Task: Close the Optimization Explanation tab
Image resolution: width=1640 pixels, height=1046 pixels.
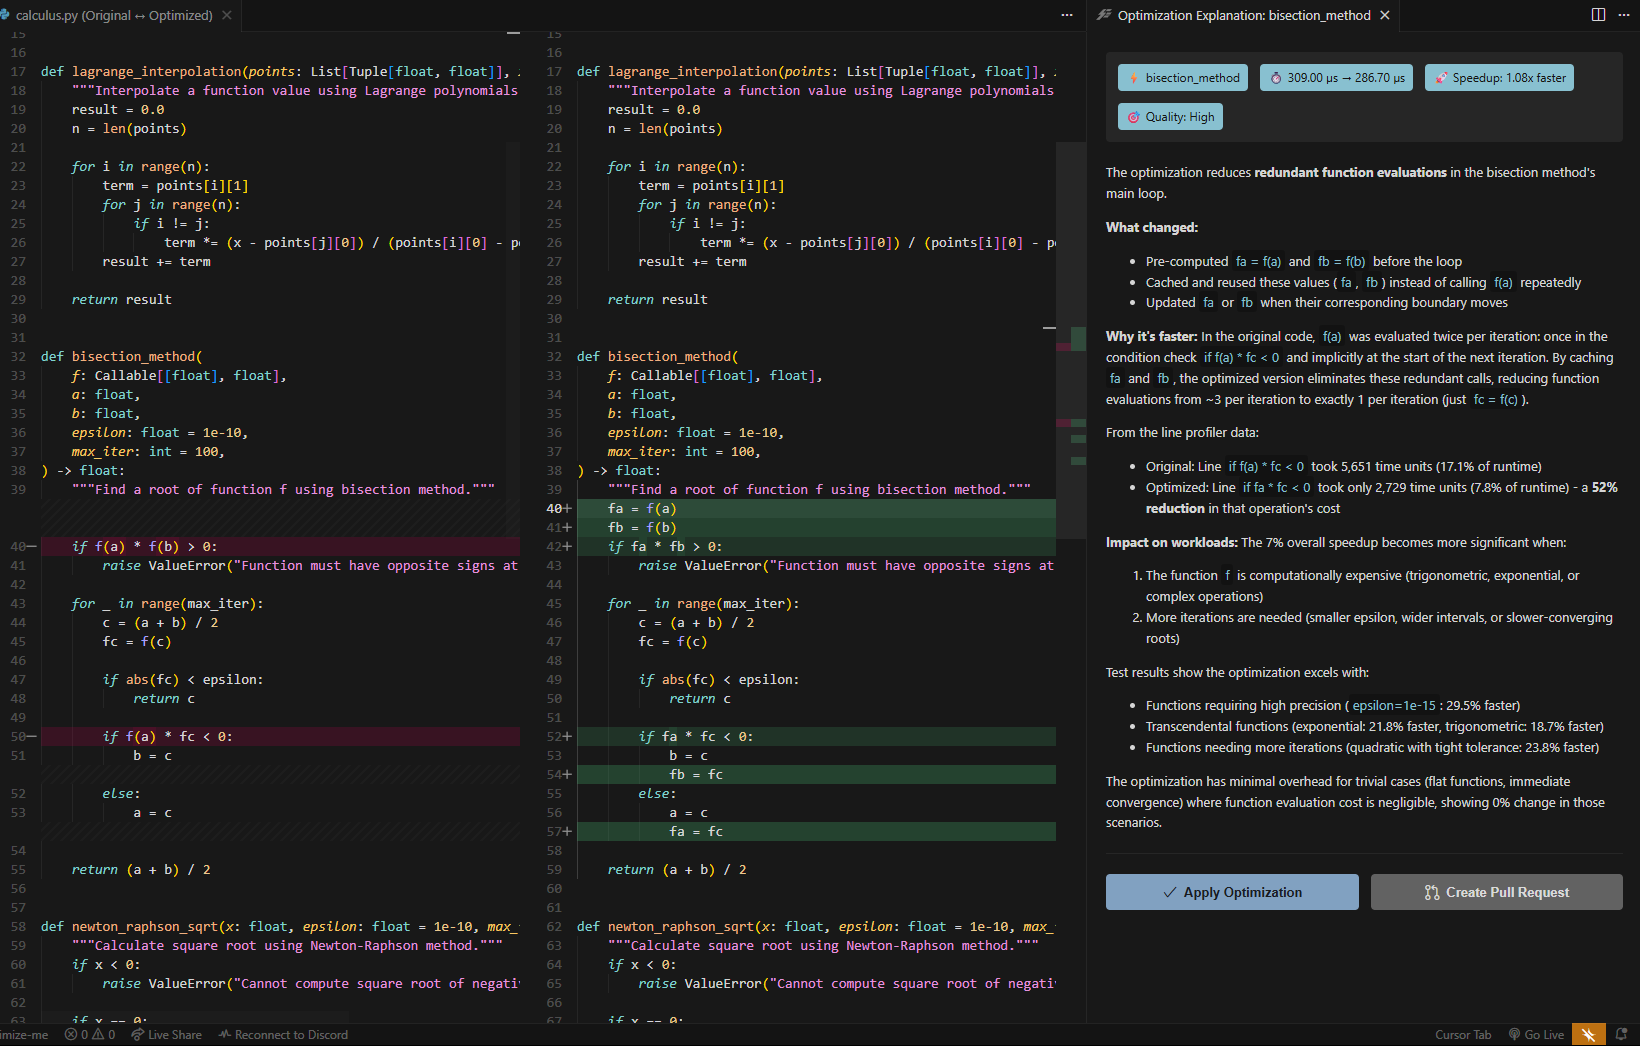Action: point(1385,15)
